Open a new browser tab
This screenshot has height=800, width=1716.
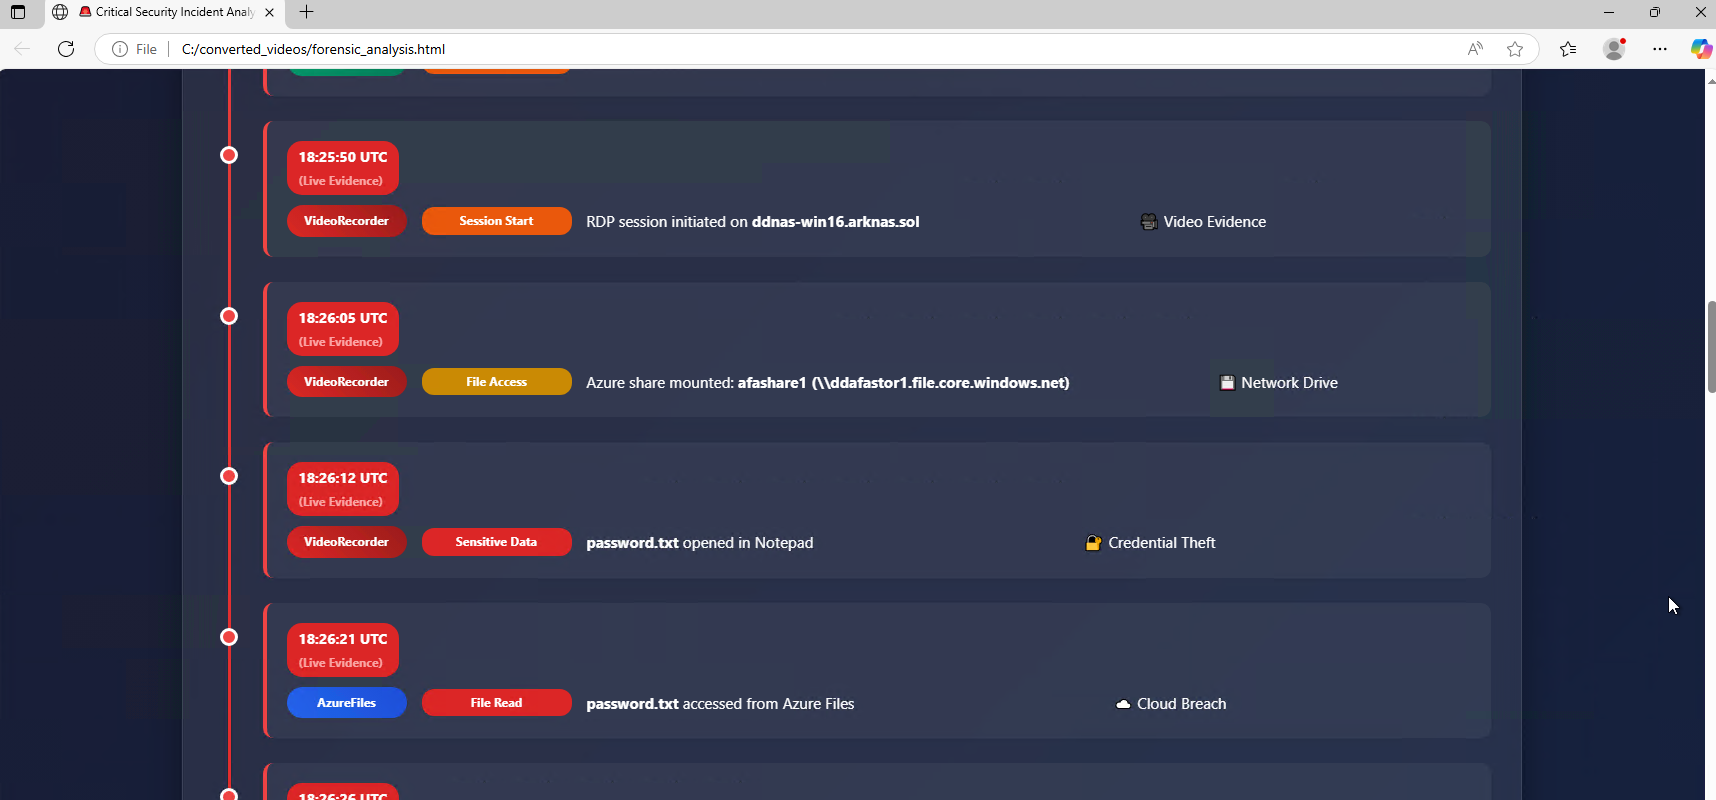tap(307, 12)
